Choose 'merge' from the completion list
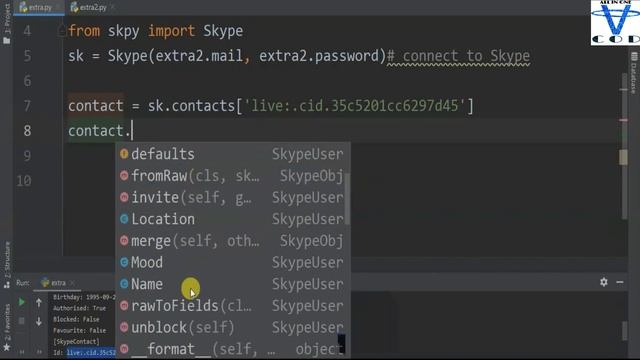 232,241
